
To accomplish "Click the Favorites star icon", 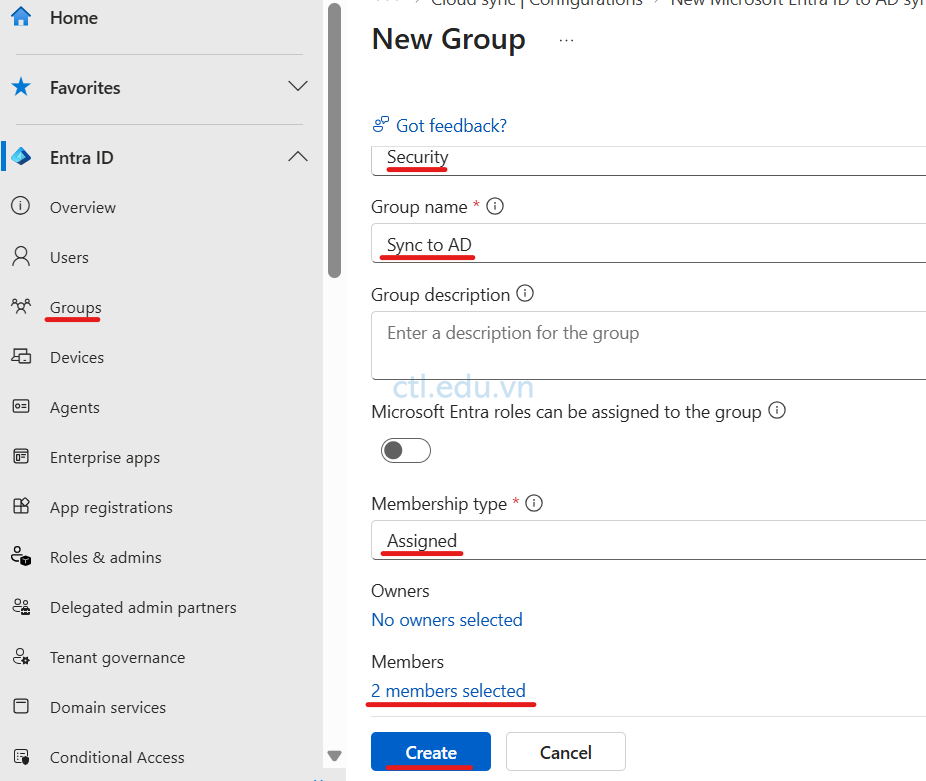I will click(21, 87).
